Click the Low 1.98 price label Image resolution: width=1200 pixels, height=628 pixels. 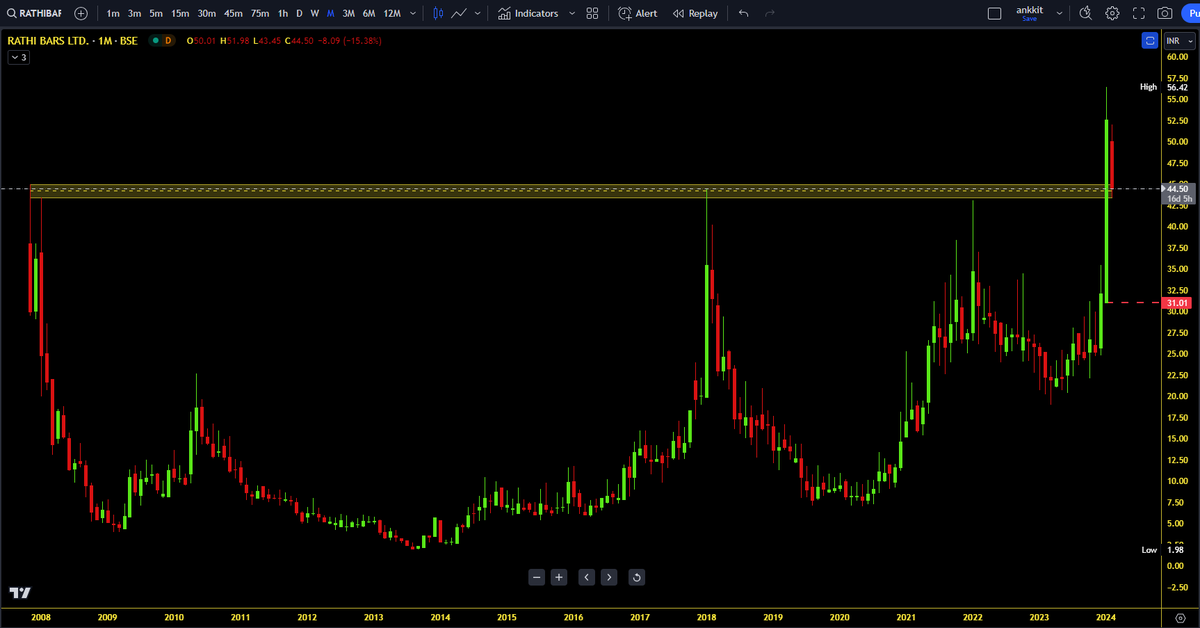click(1164, 550)
